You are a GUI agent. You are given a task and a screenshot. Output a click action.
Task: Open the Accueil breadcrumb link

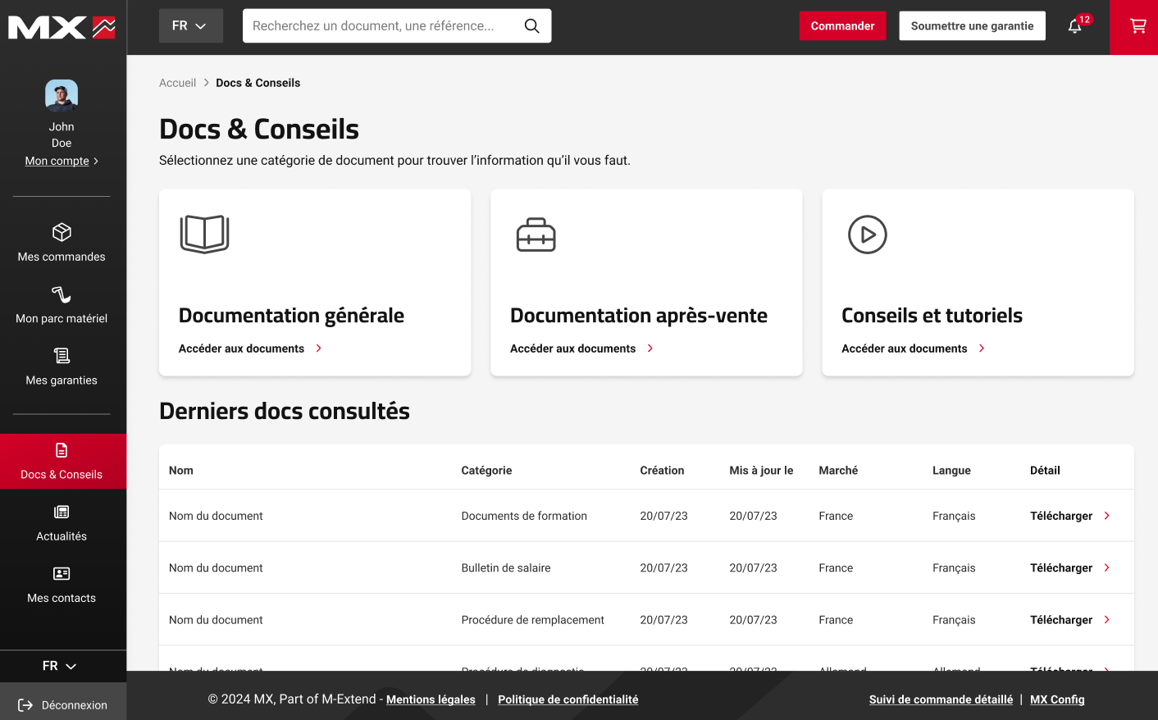point(177,82)
